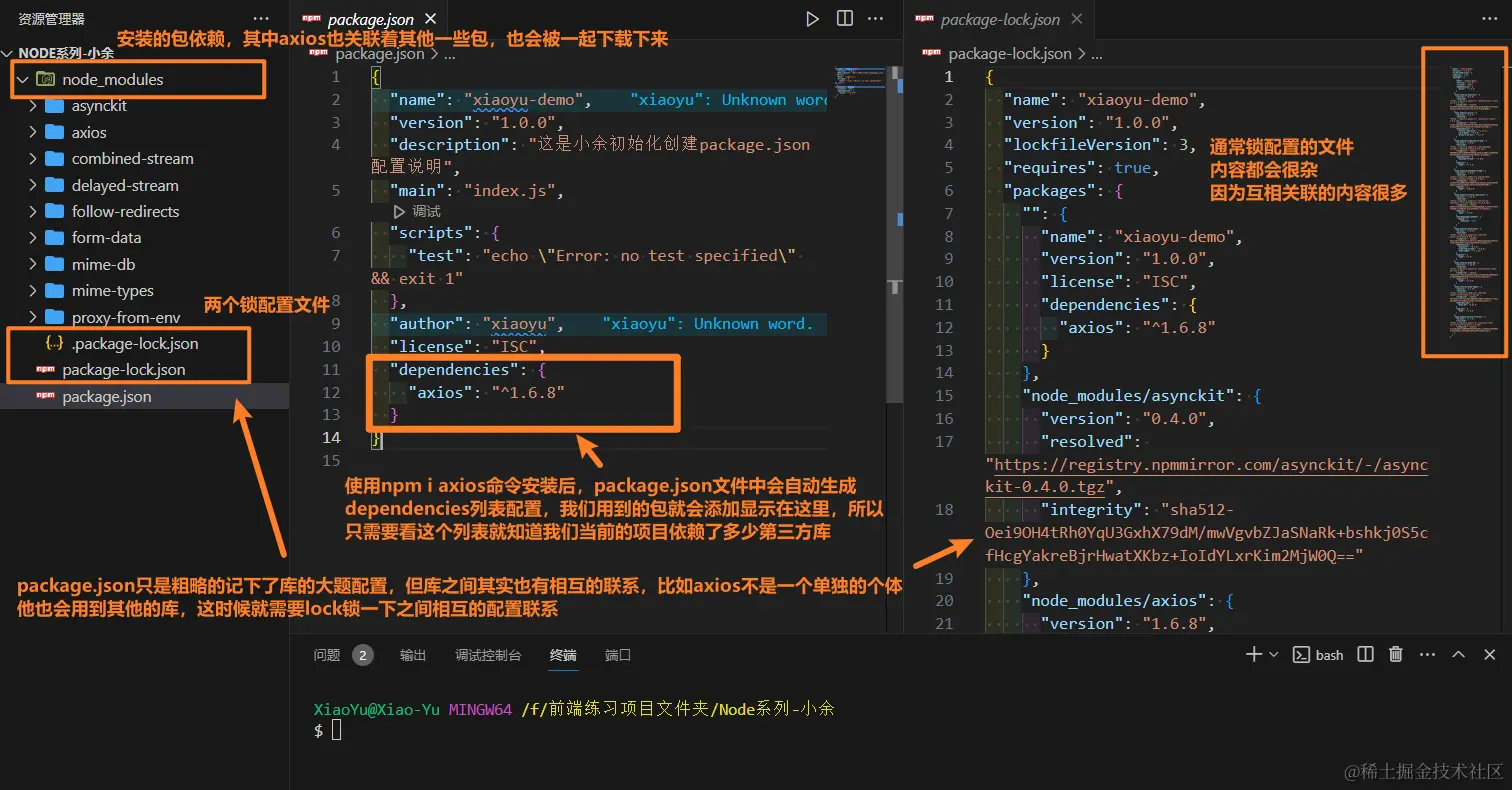Click the "lockfileVersion": 3 line
Image resolution: width=1512 pixels, height=790 pixels.
[x=1101, y=145]
